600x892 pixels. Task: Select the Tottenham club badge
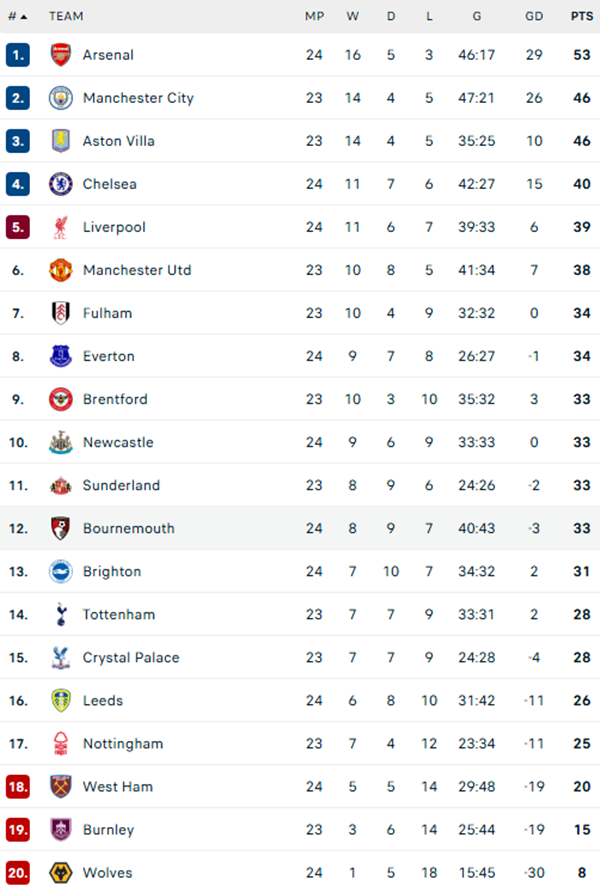pyautogui.click(x=60, y=614)
